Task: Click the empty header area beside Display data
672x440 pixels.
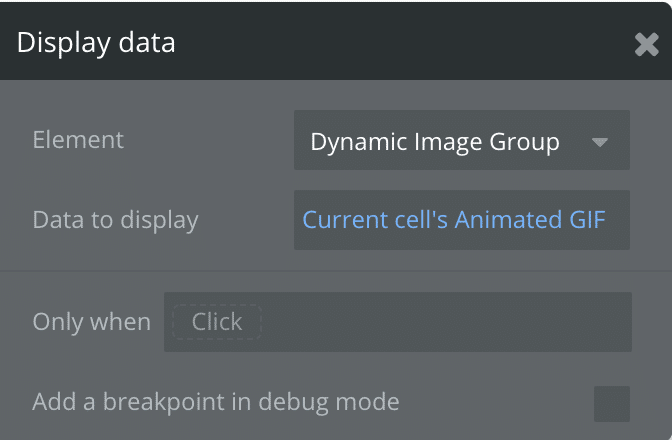Action: (400, 43)
